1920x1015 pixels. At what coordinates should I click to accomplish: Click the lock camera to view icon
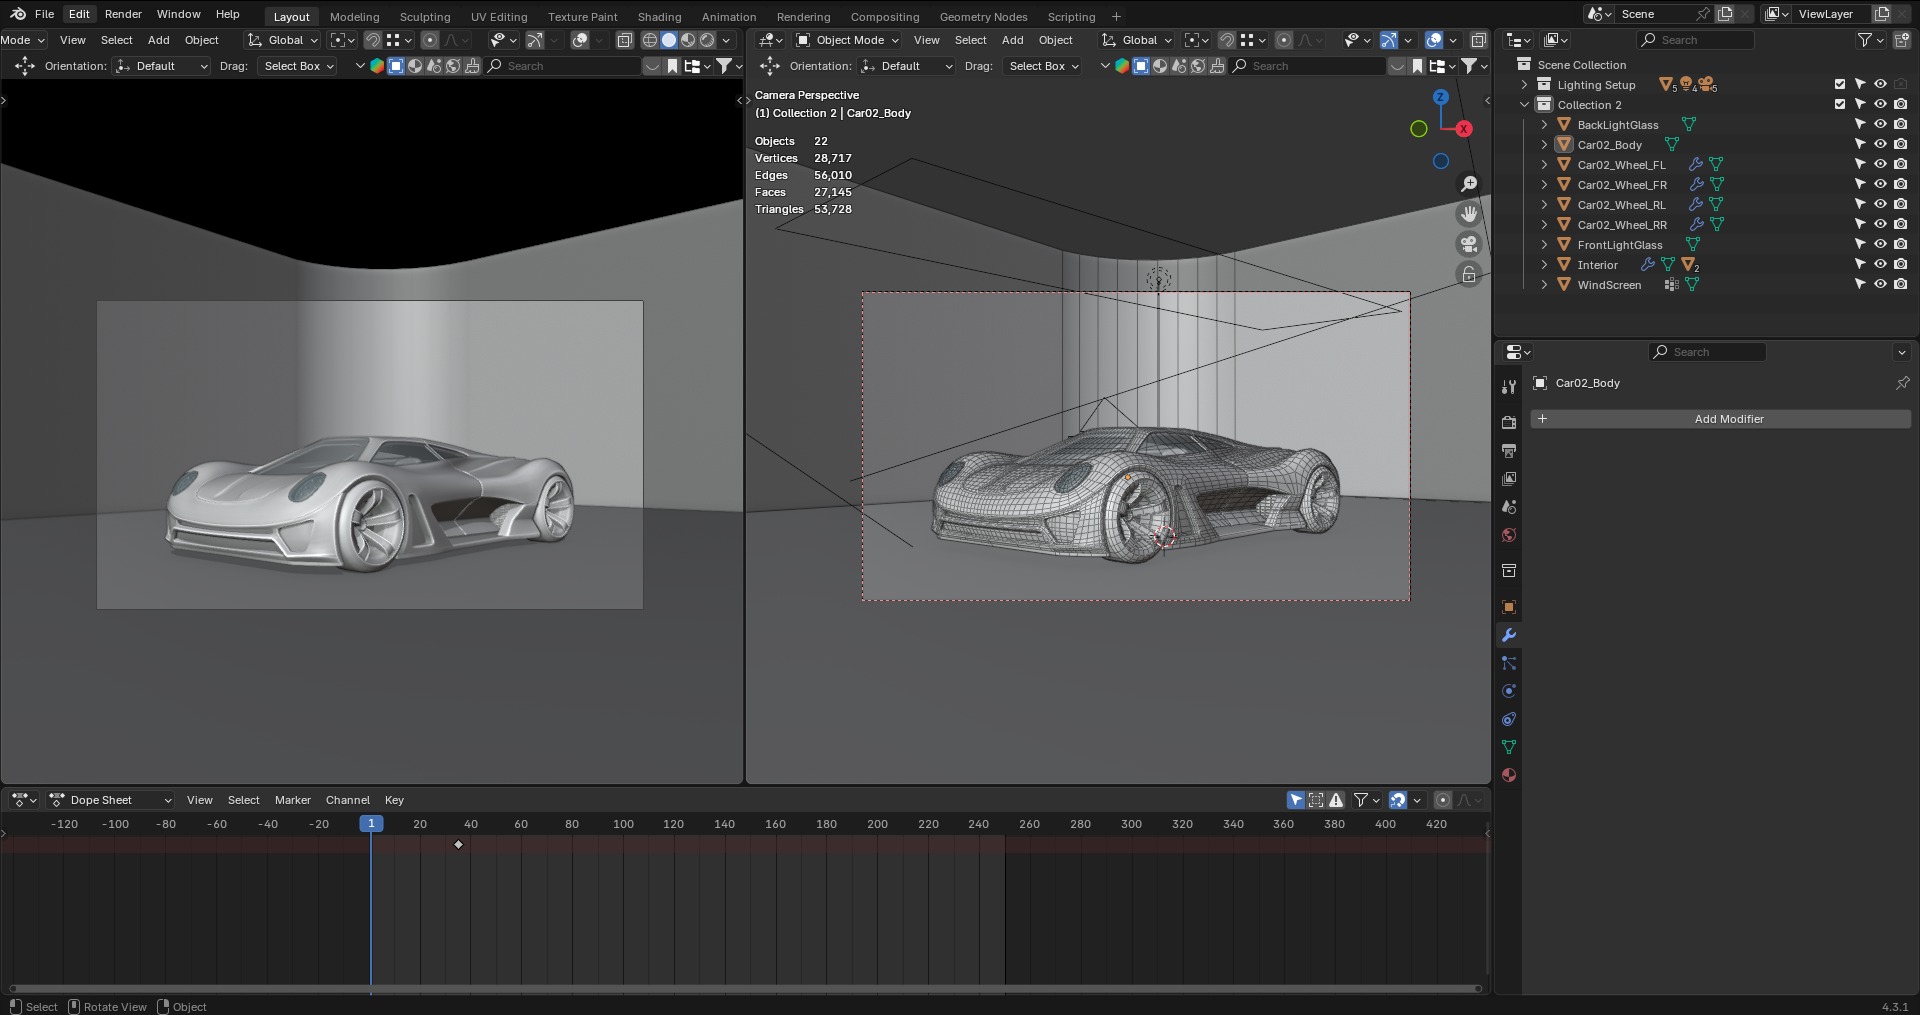1469,274
